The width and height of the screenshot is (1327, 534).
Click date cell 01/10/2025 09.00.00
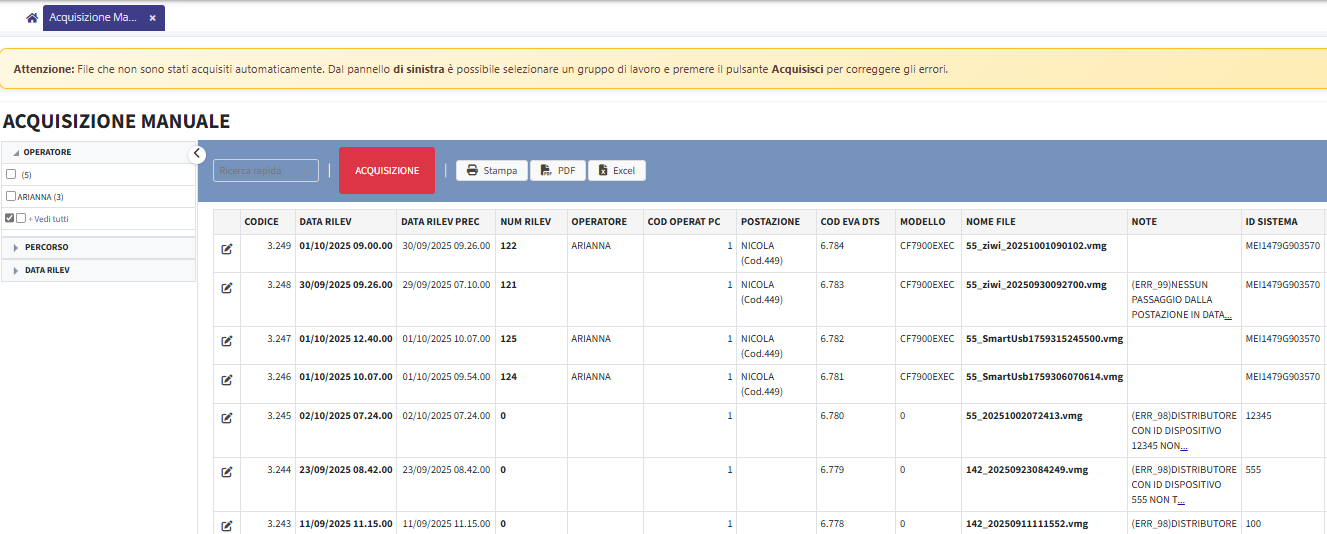coord(345,245)
